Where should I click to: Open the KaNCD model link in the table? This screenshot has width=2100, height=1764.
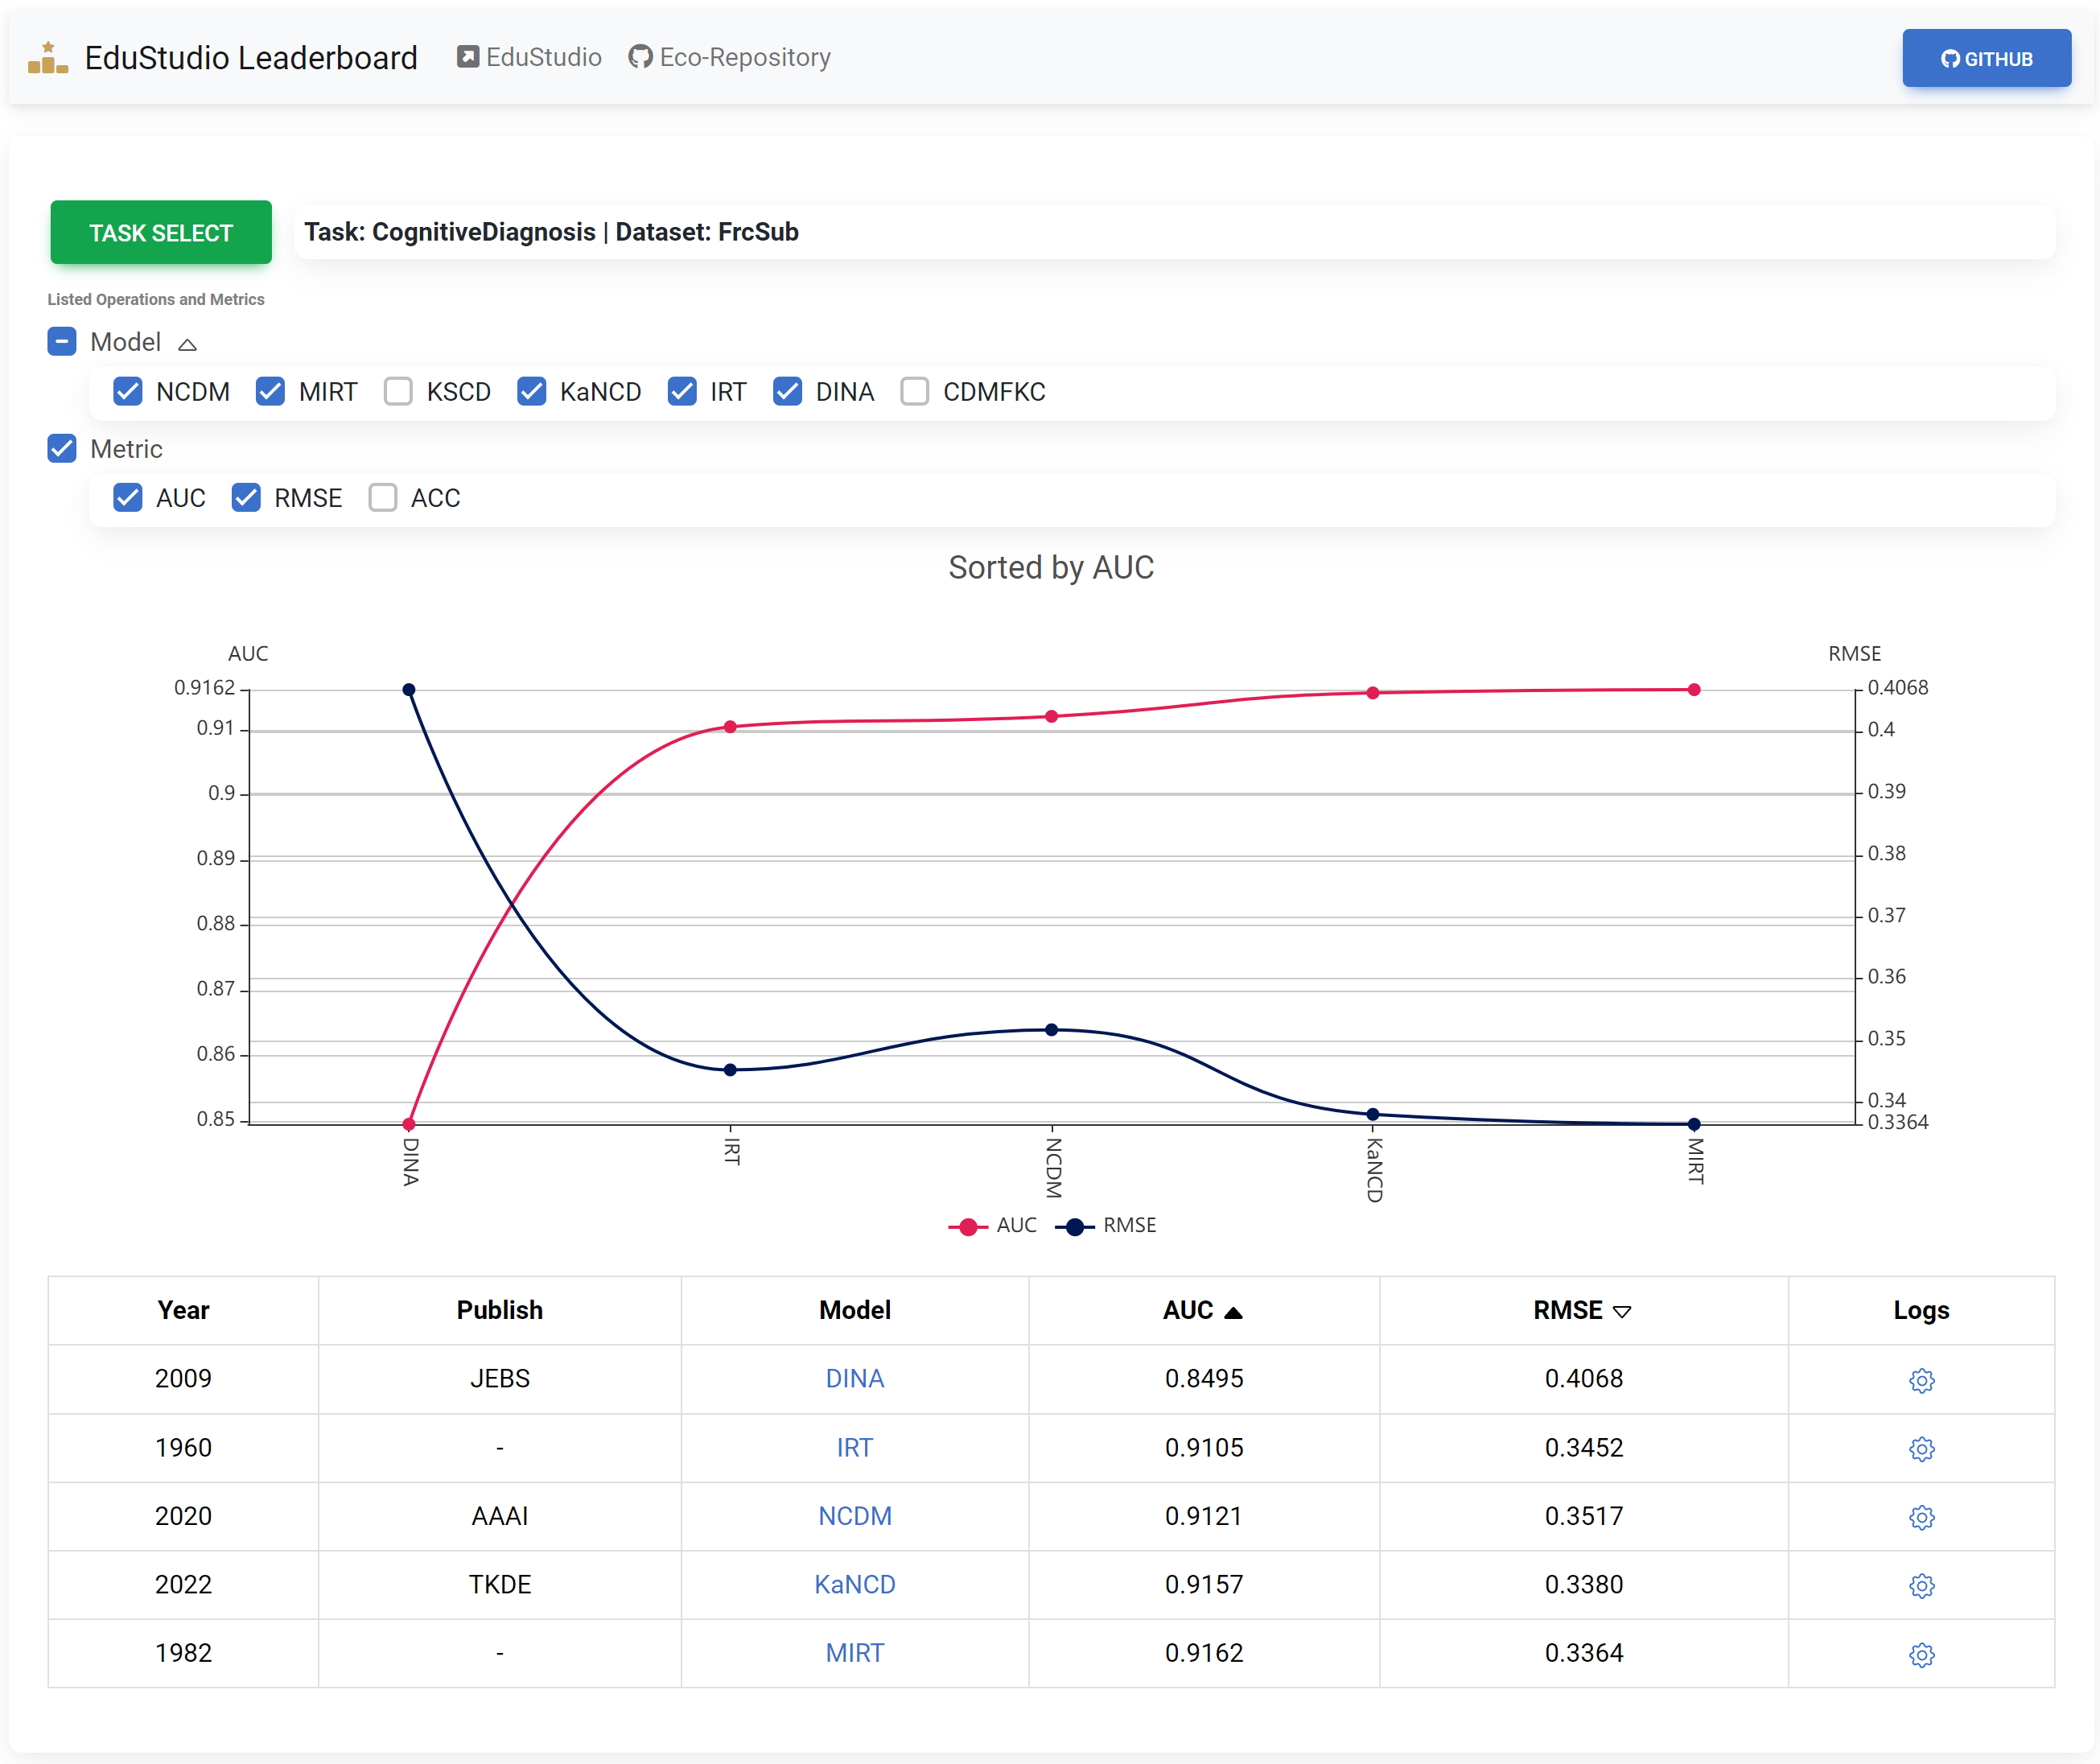[855, 1584]
